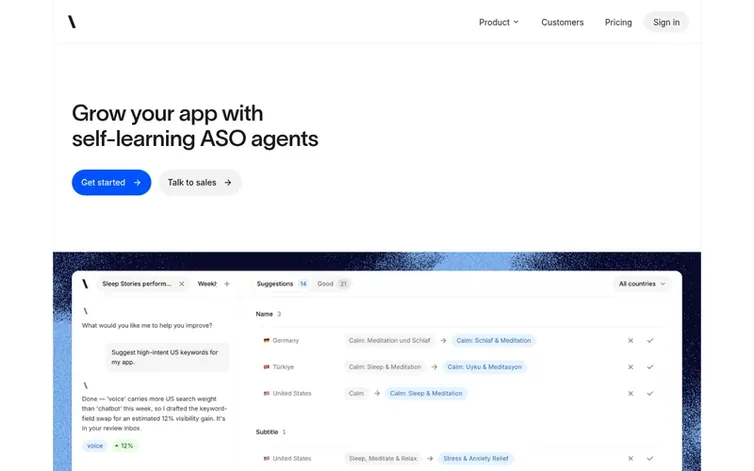Click the Calm: Sleep & Meditation blue chip
This screenshot has height=471, width=754.
pyautogui.click(x=426, y=394)
